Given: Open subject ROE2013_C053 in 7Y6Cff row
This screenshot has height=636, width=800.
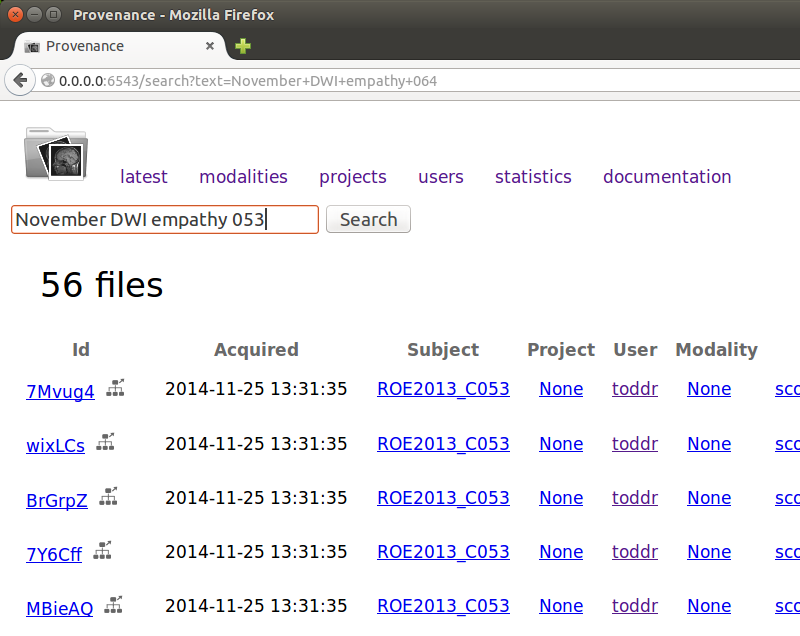Looking at the screenshot, I should pos(443,552).
